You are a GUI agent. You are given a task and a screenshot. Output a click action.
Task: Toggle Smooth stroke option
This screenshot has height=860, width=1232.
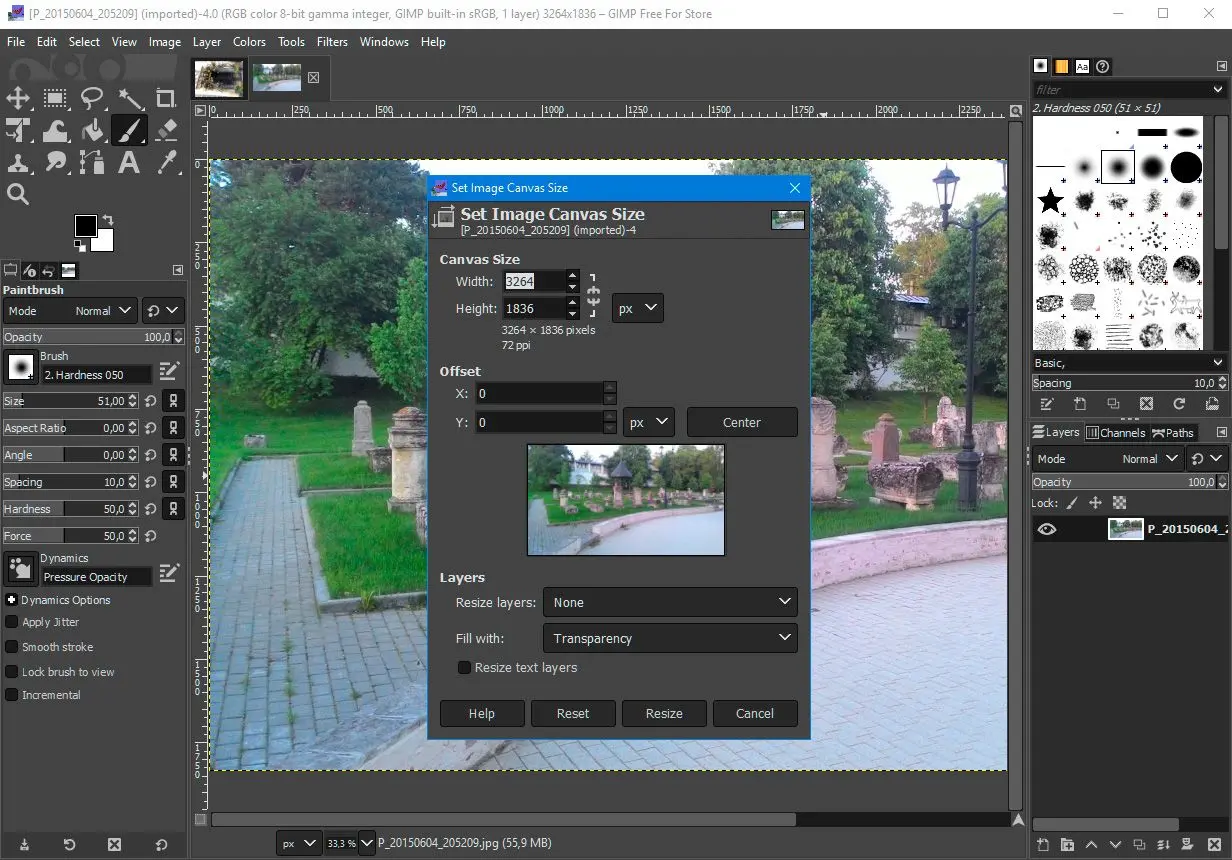point(12,647)
